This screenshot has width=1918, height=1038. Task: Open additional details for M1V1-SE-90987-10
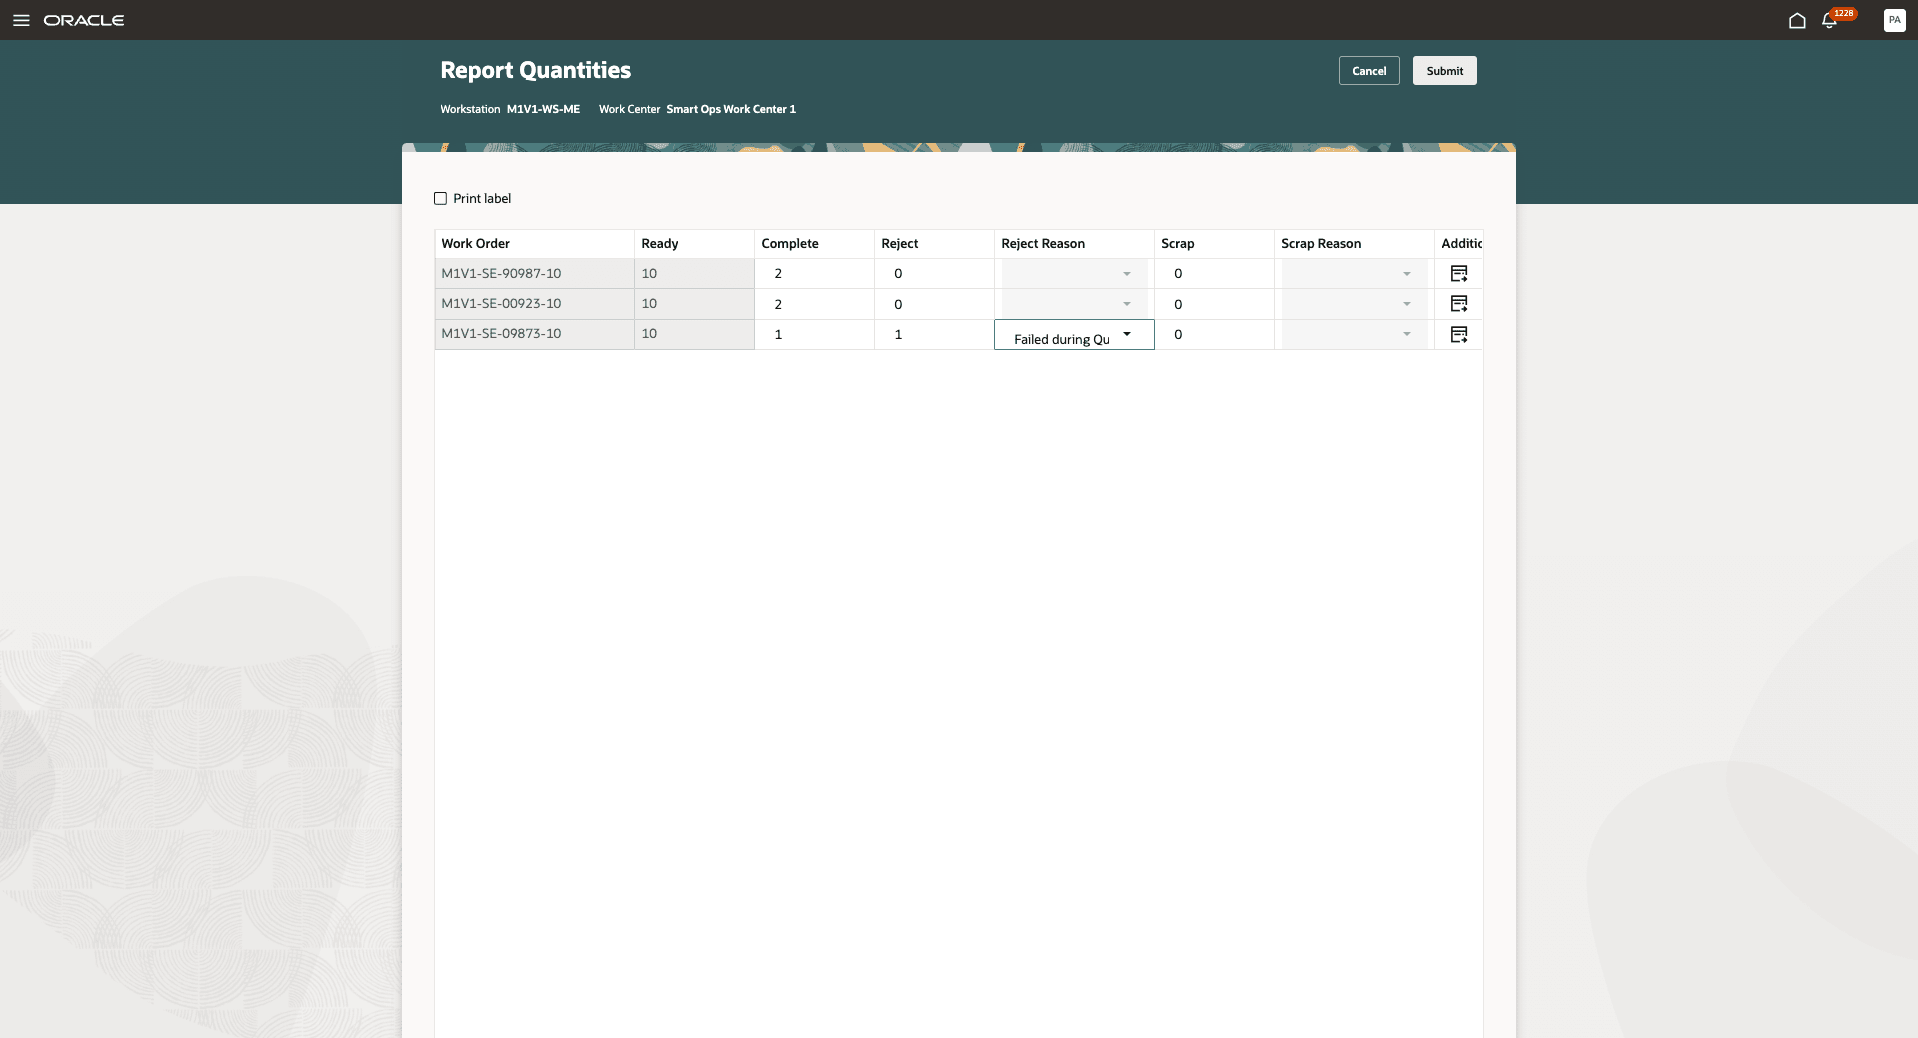[1459, 273]
